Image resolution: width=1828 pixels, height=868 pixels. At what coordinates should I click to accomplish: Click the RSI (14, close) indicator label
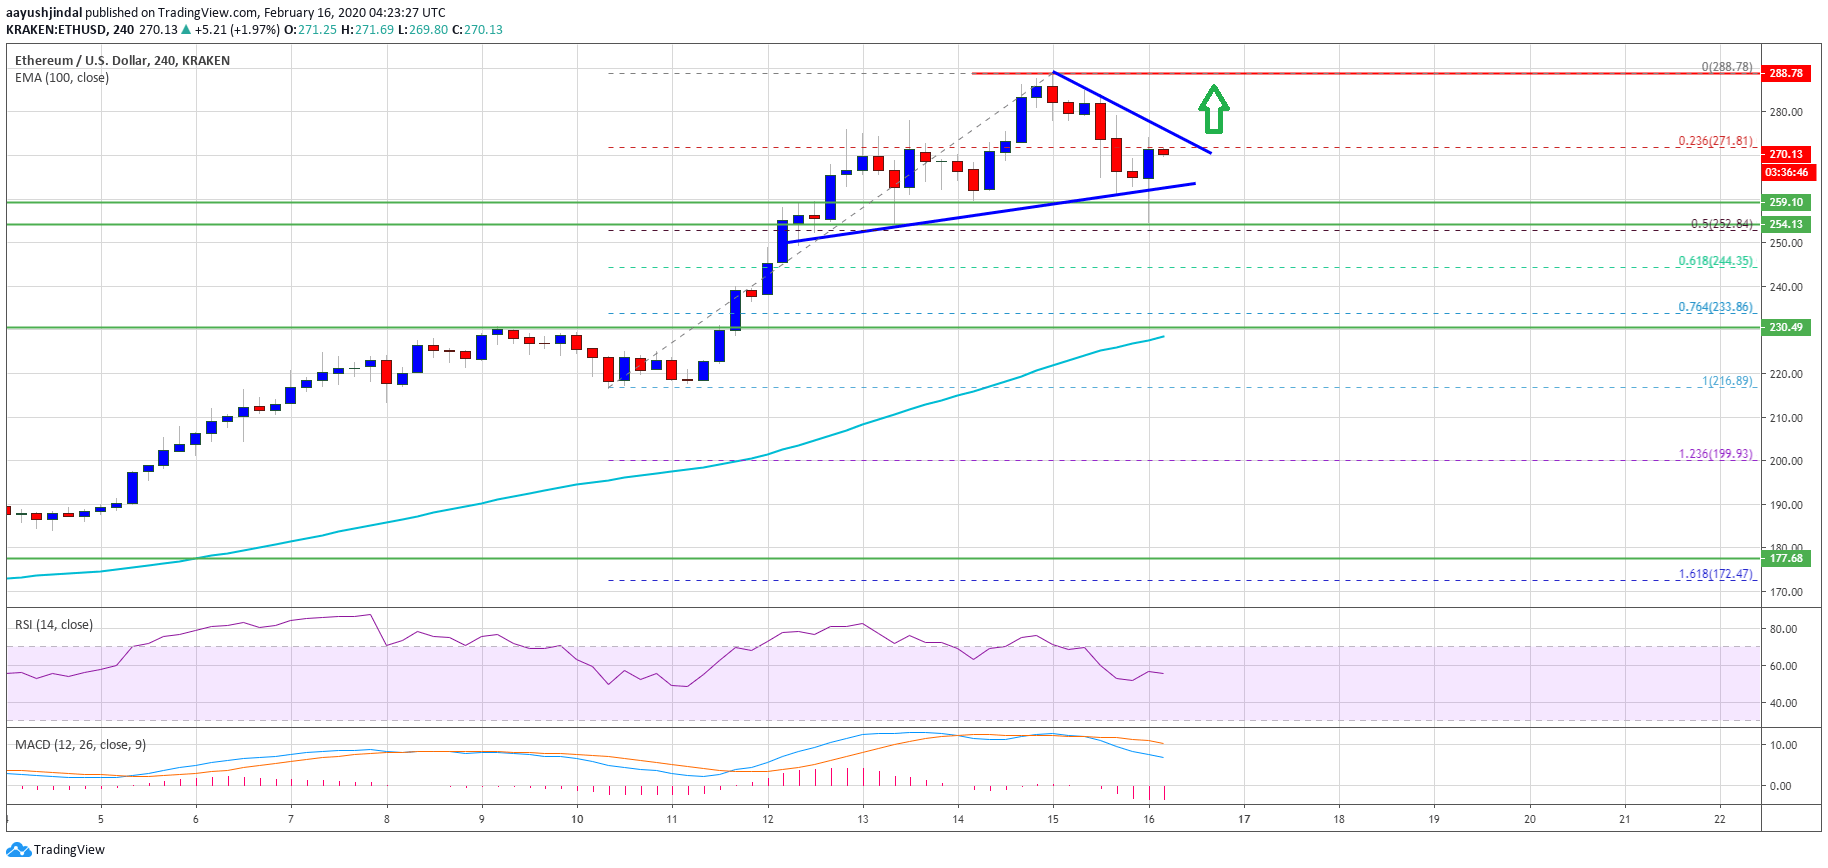54,625
